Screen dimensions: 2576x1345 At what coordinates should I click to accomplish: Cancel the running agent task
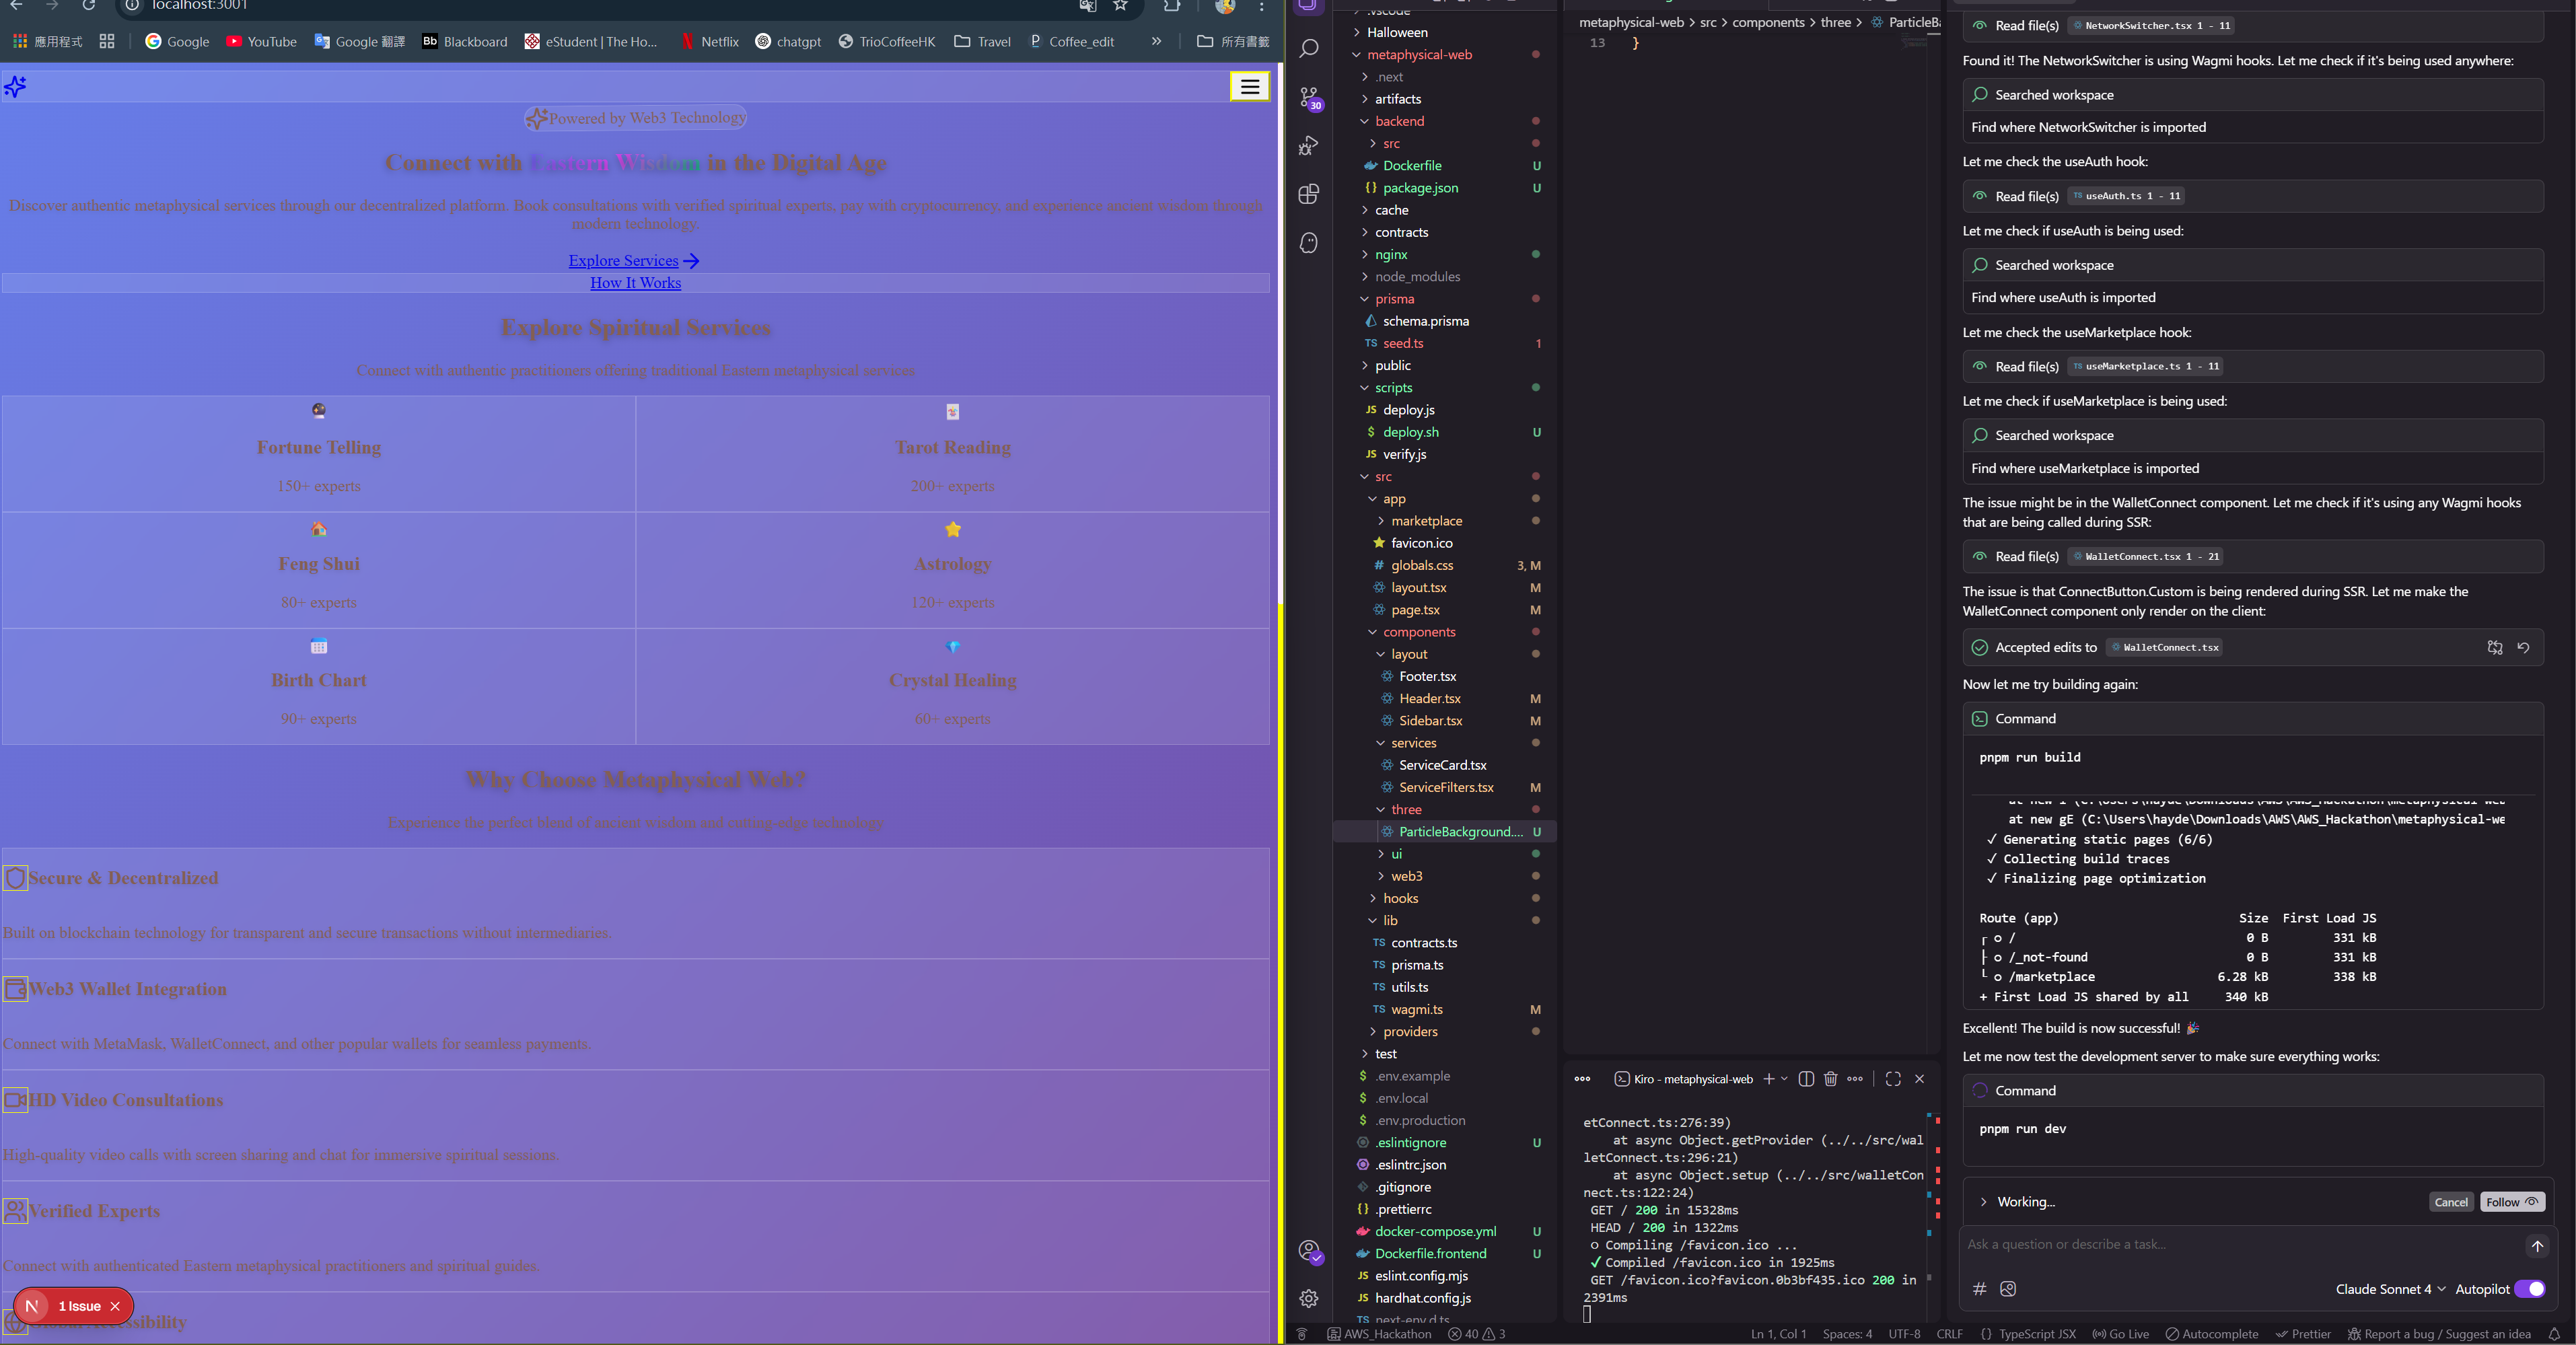pos(2450,1202)
